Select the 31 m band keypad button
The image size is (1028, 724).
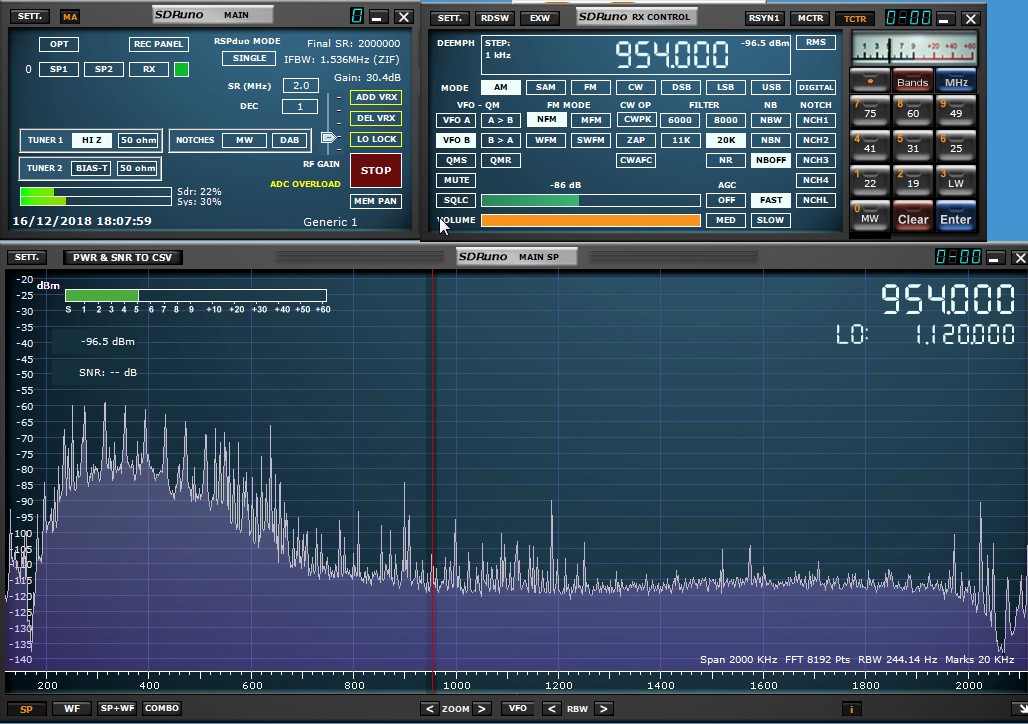(913, 146)
